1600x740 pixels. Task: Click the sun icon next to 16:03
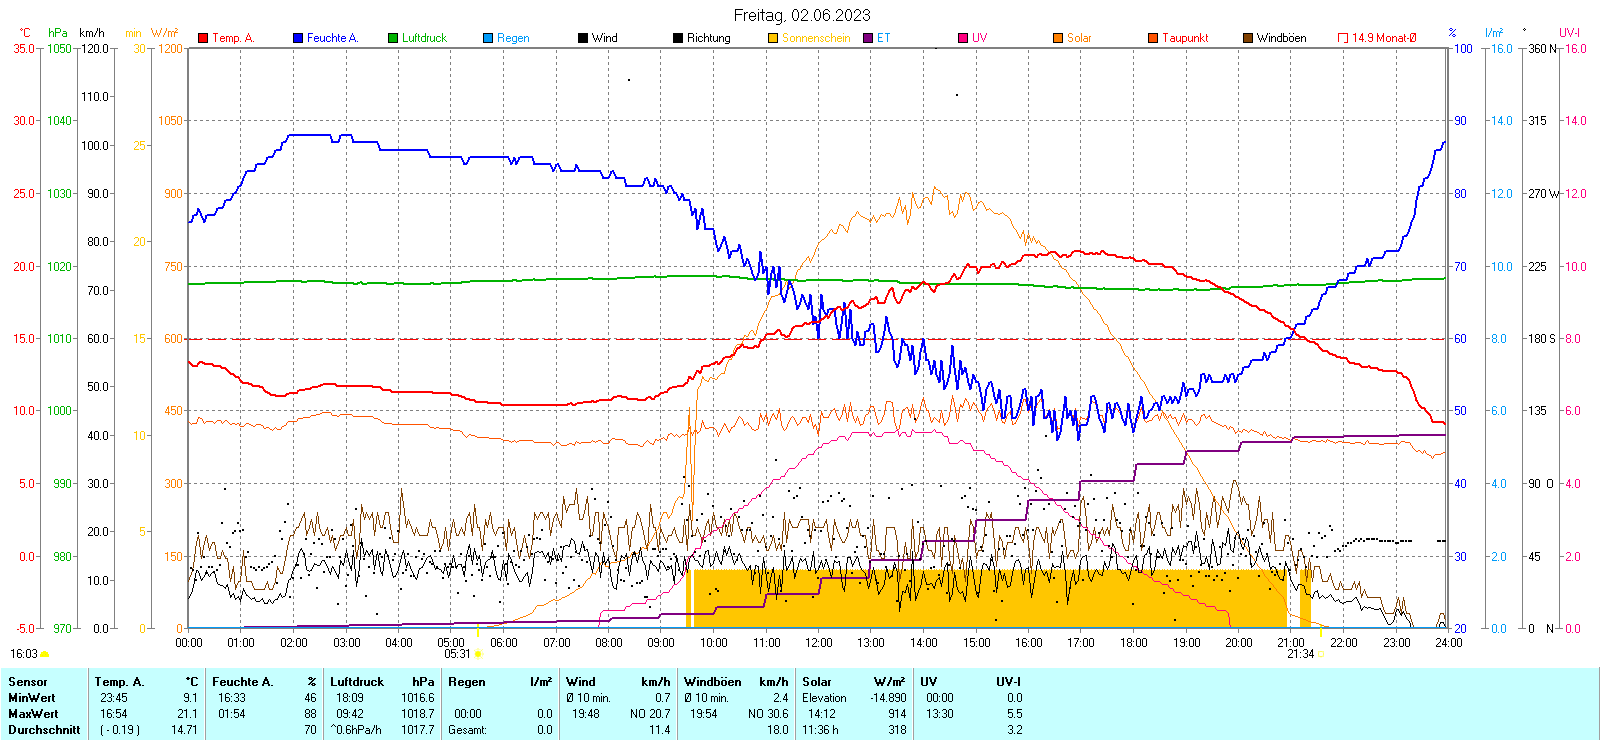click(45, 654)
